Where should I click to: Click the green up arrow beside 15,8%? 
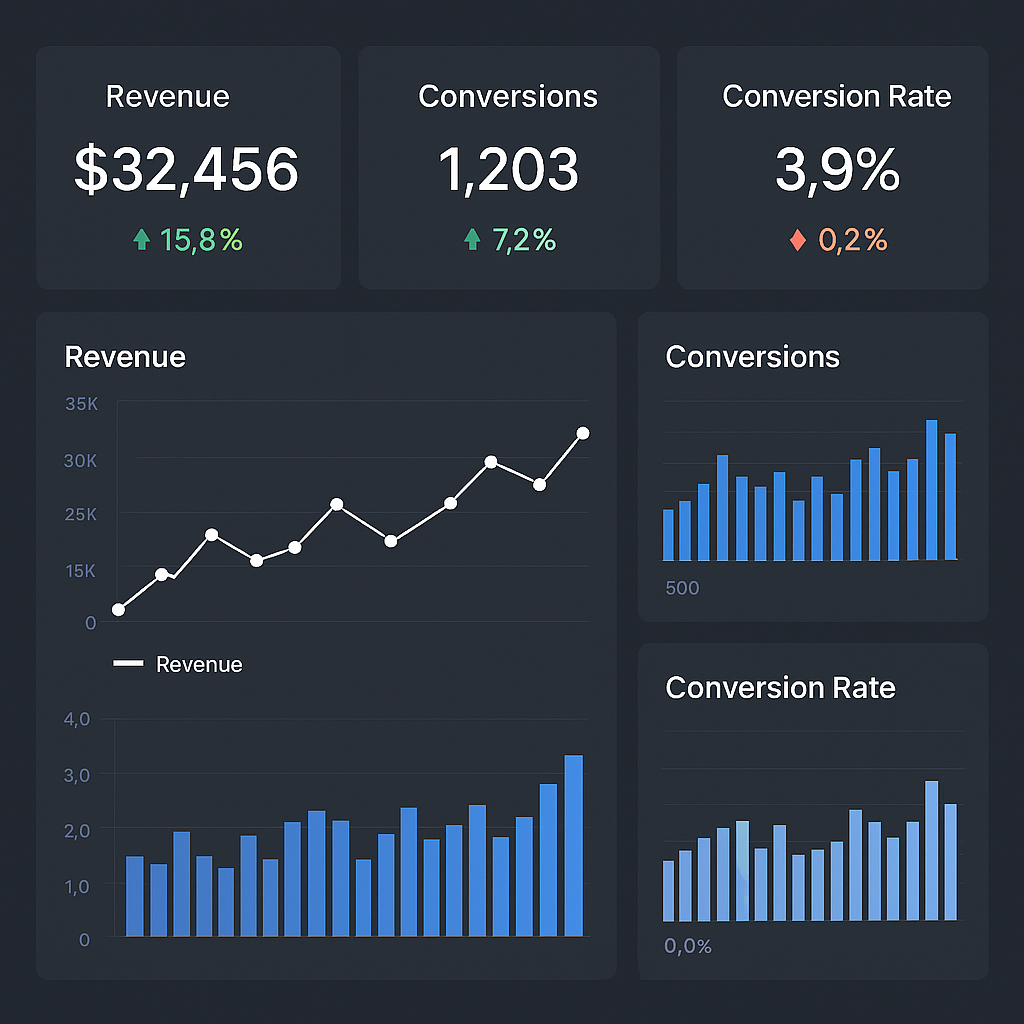coord(142,239)
